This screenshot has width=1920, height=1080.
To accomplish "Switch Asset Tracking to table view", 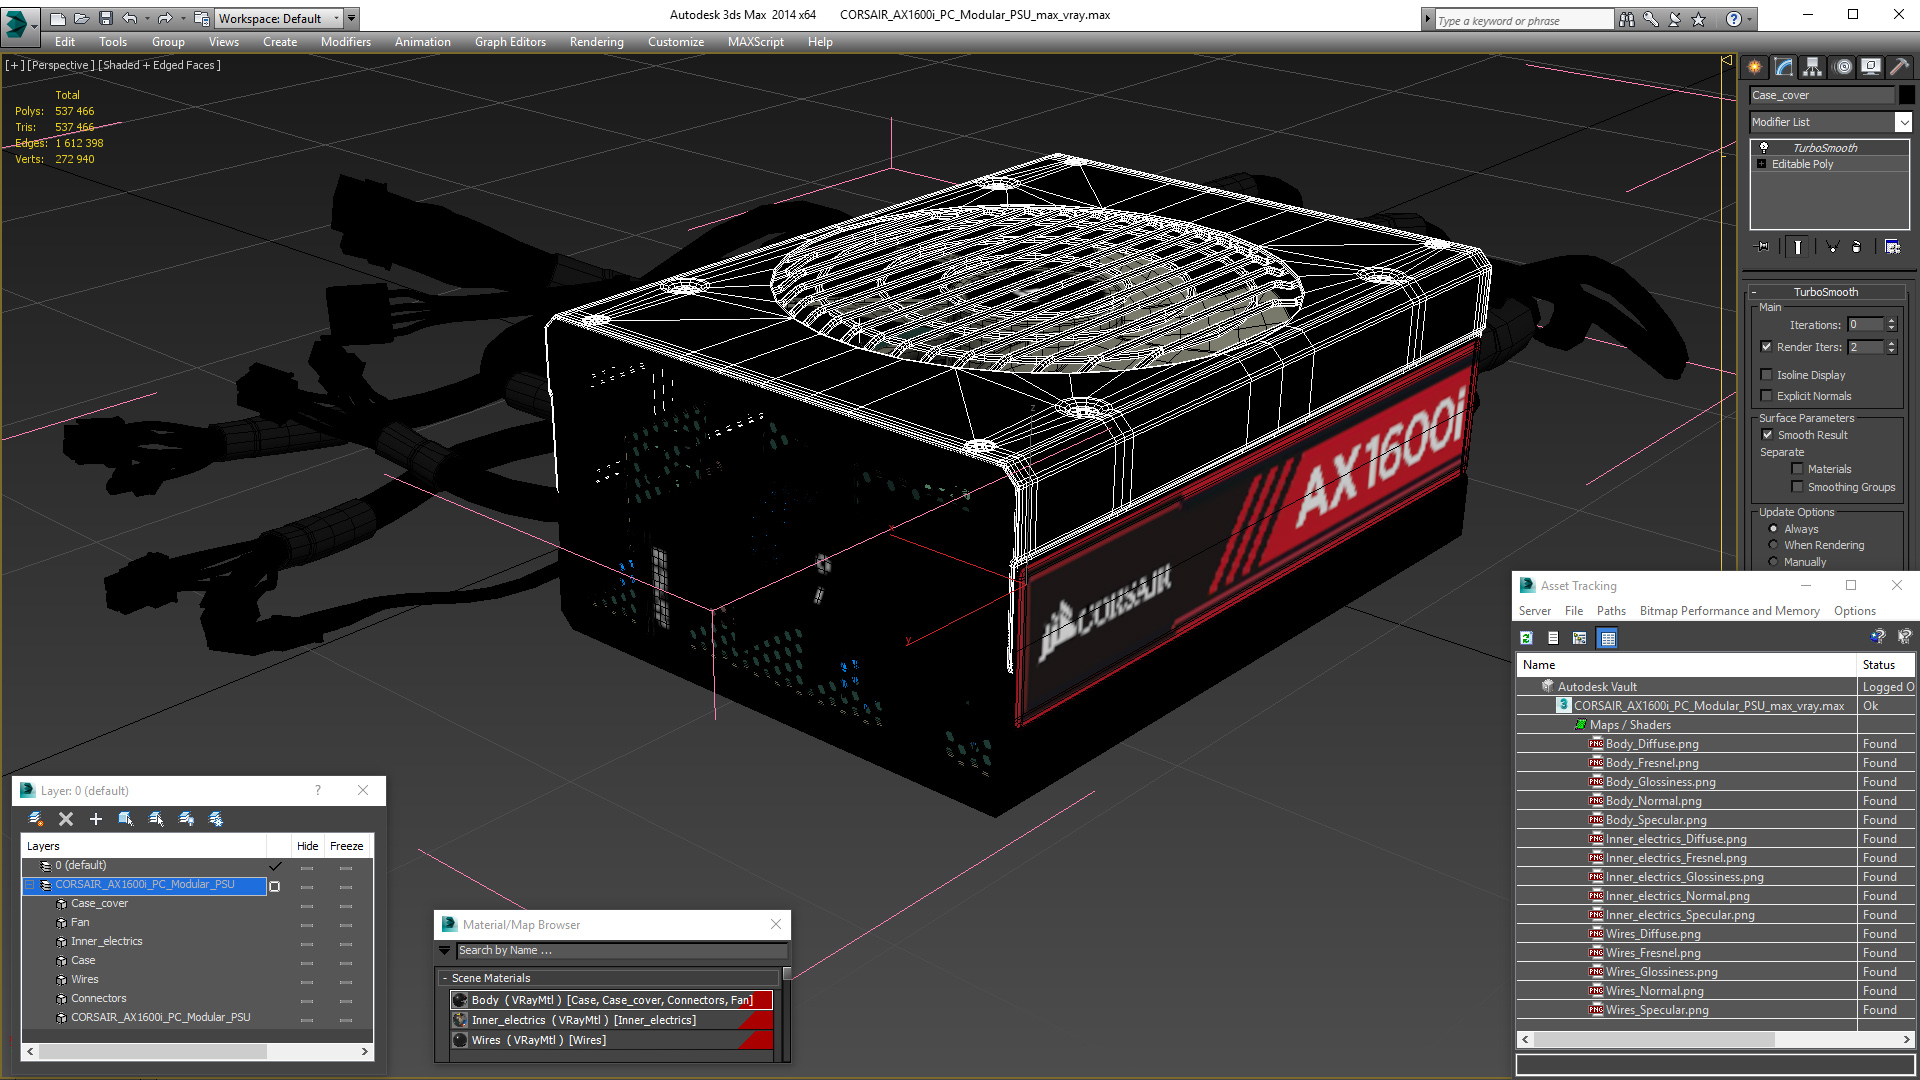I will point(1607,638).
